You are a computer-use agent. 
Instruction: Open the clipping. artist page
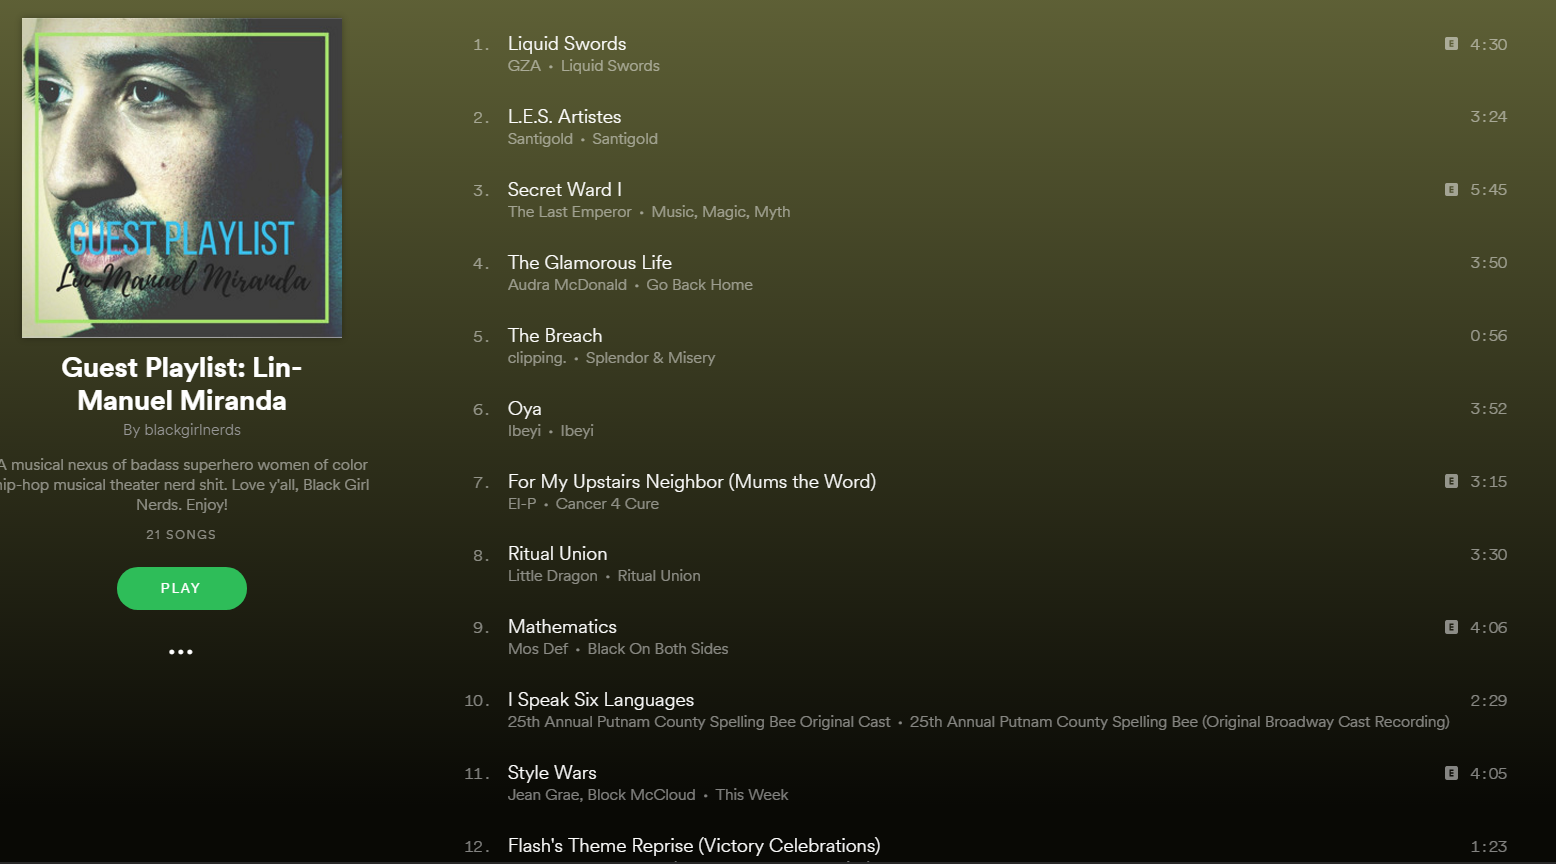click(x=537, y=358)
